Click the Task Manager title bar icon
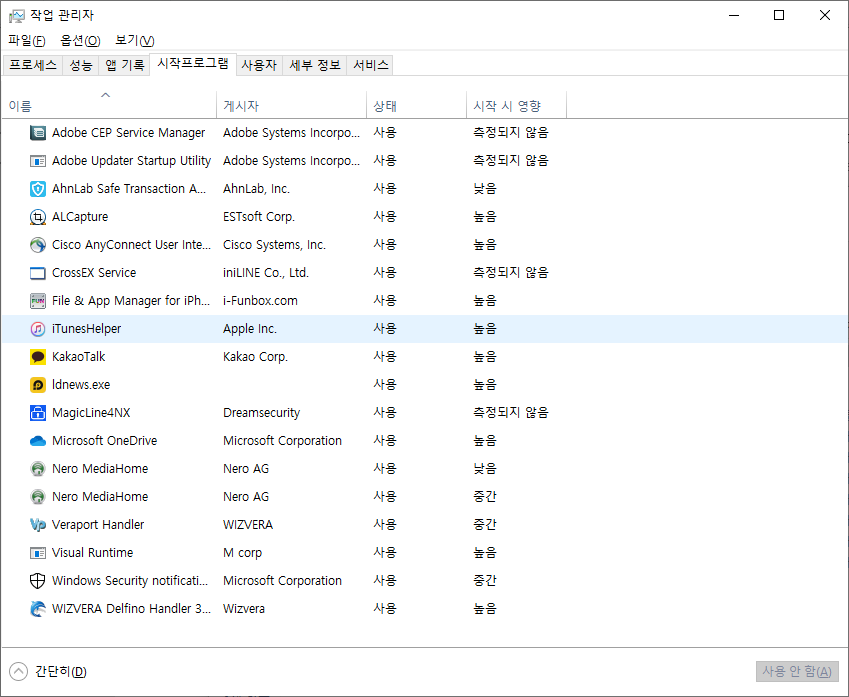Viewport: 849px width, 697px height. click(x=17, y=16)
